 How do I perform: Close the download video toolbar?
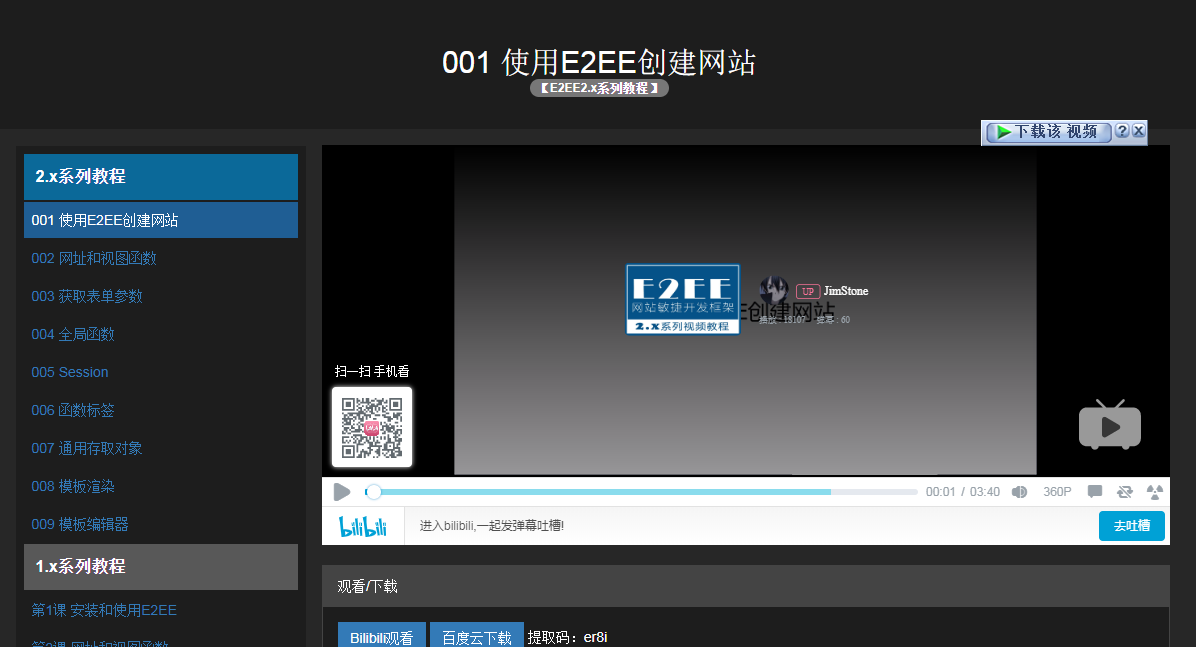pos(1138,130)
